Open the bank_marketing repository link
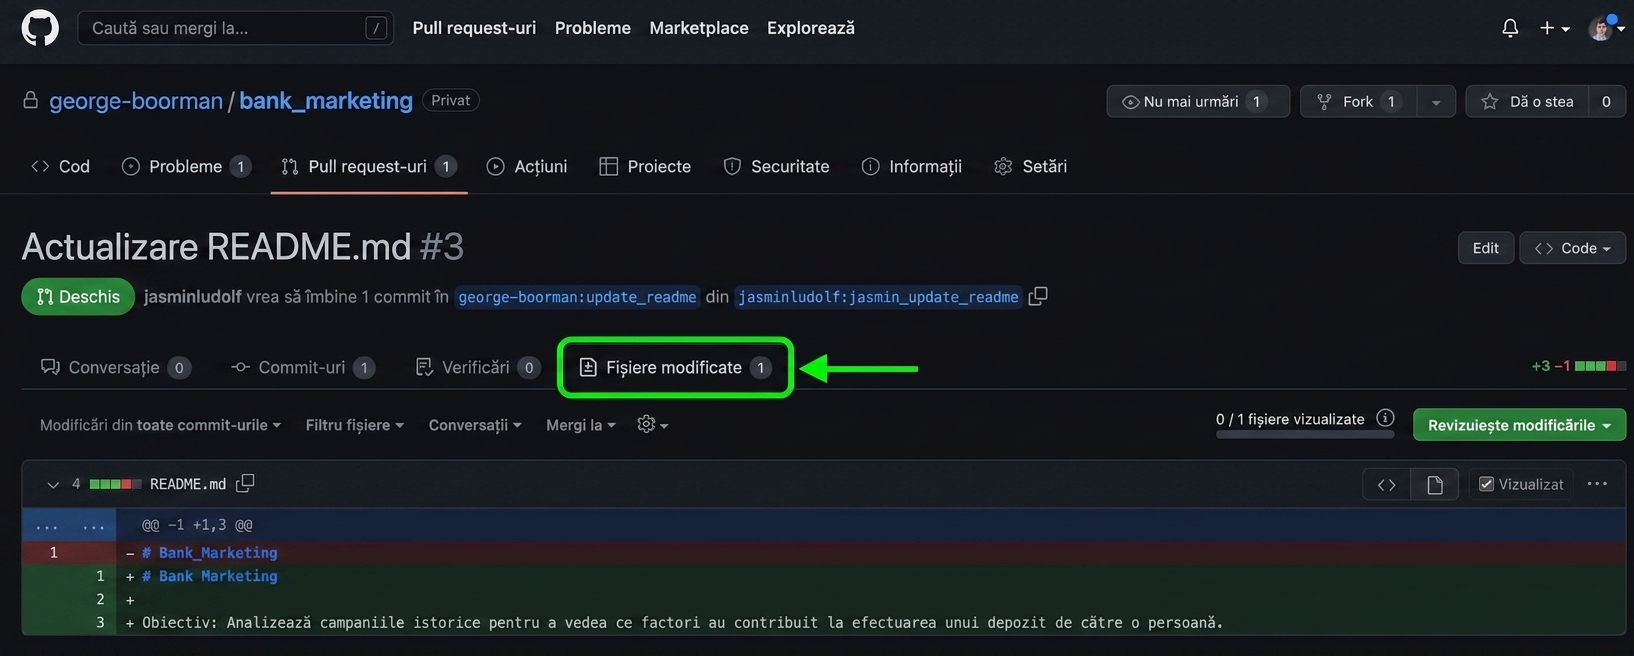 pos(326,101)
